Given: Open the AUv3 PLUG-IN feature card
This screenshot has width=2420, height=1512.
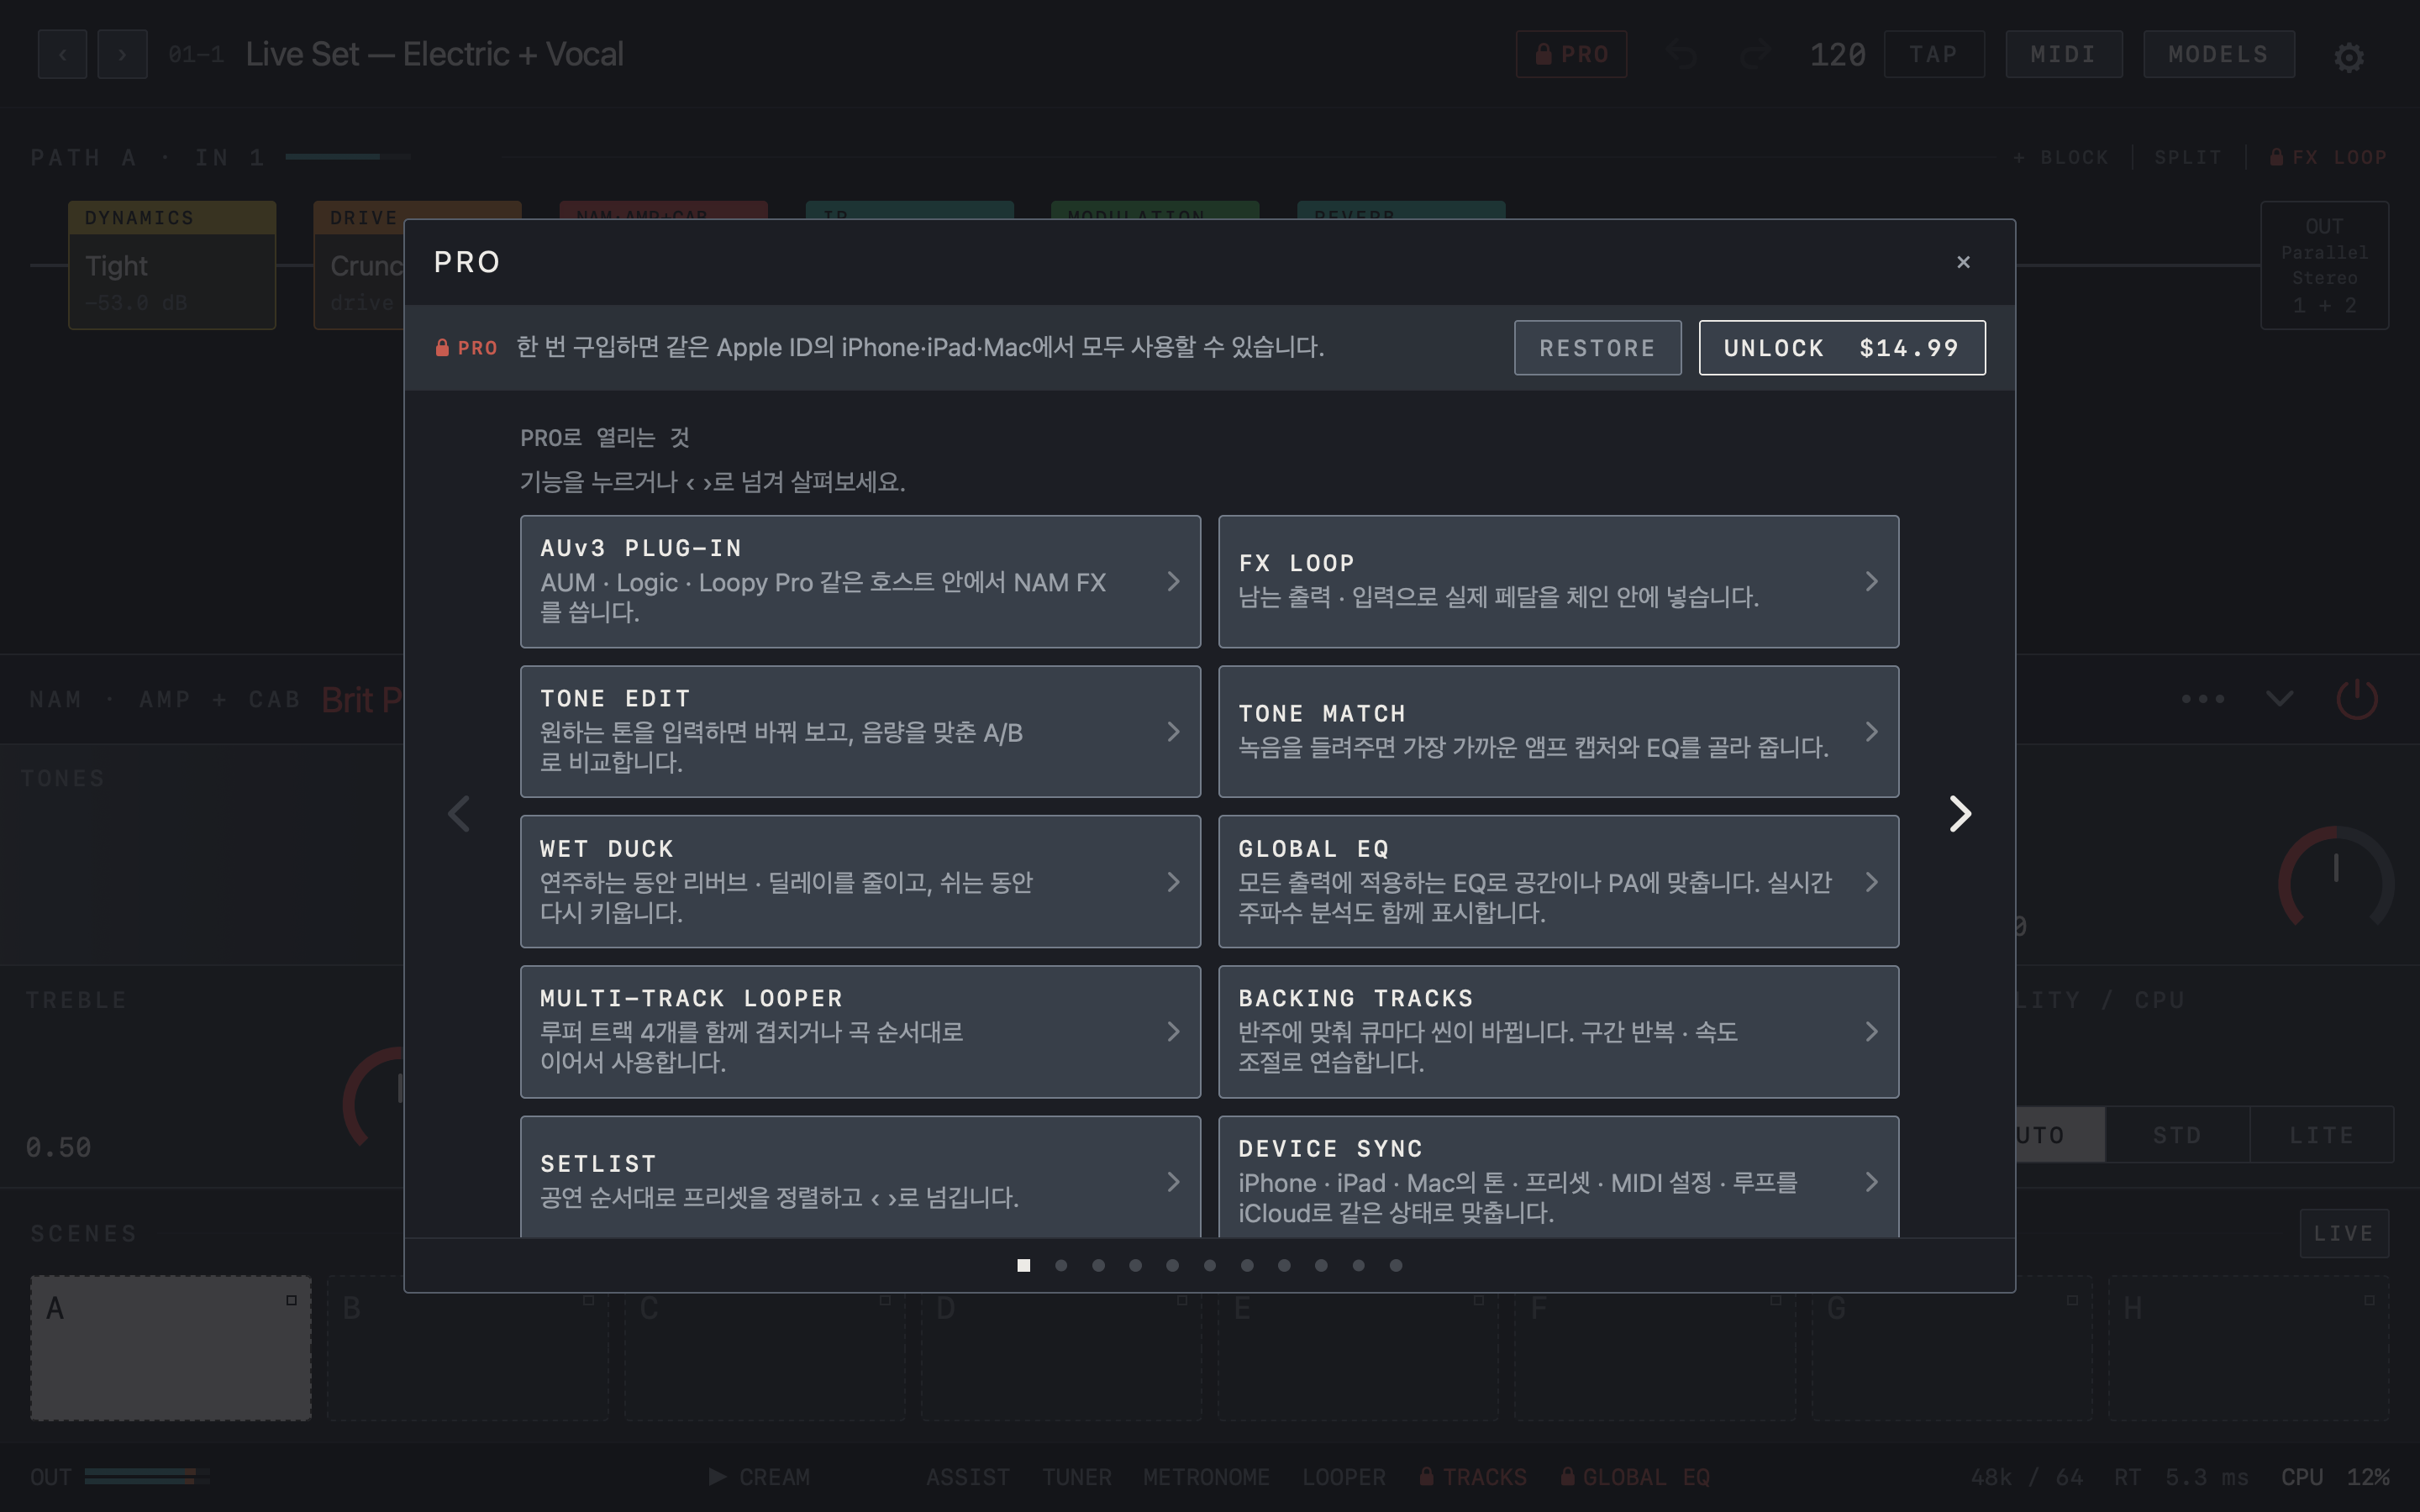Looking at the screenshot, I should coord(860,581).
